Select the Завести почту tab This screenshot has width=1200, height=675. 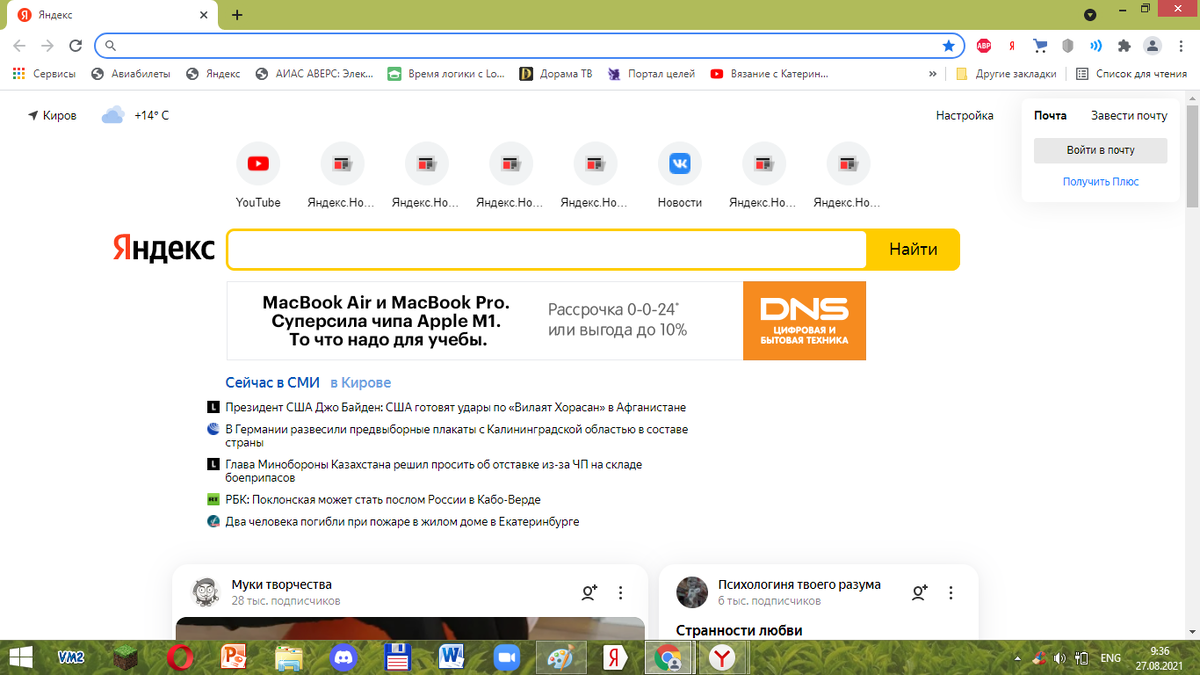[x=1129, y=115]
